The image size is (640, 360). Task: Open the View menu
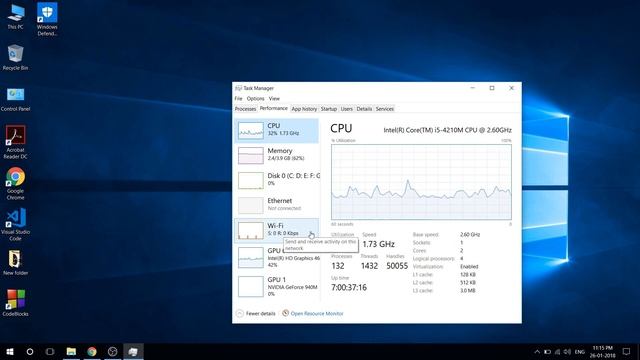[x=274, y=98]
